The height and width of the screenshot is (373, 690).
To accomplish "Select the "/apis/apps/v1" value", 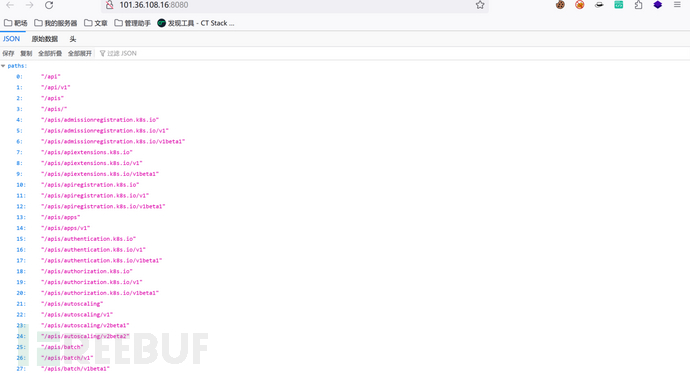I will pyautogui.click(x=66, y=228).
